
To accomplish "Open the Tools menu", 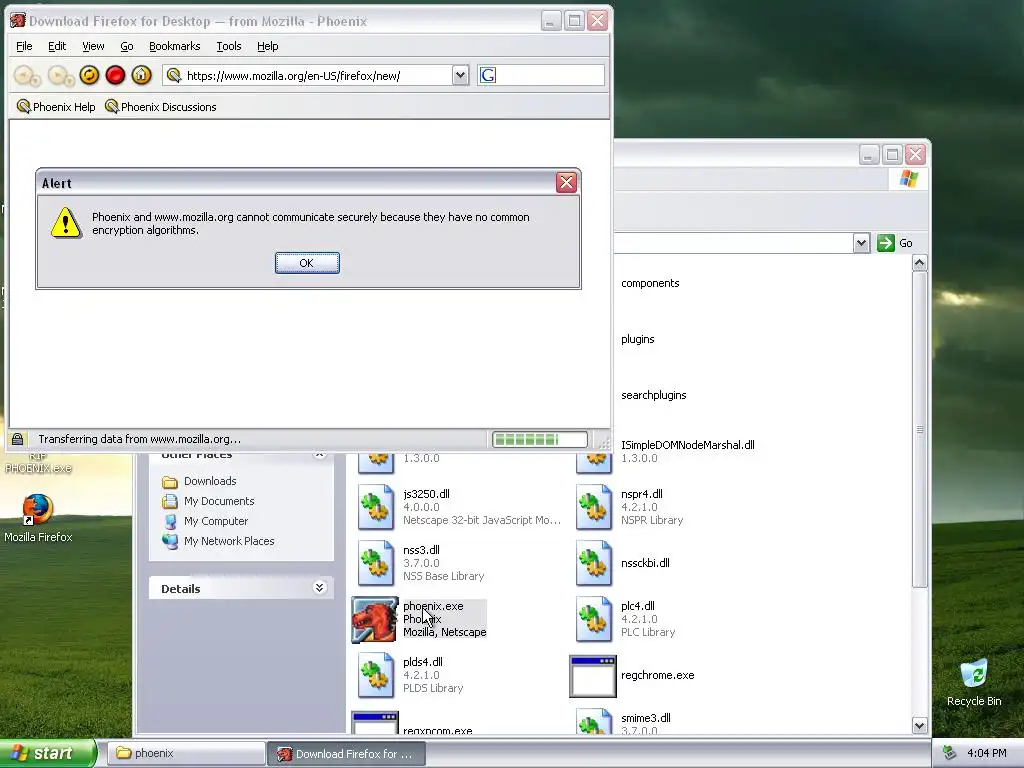I will [x=229, y=46].
